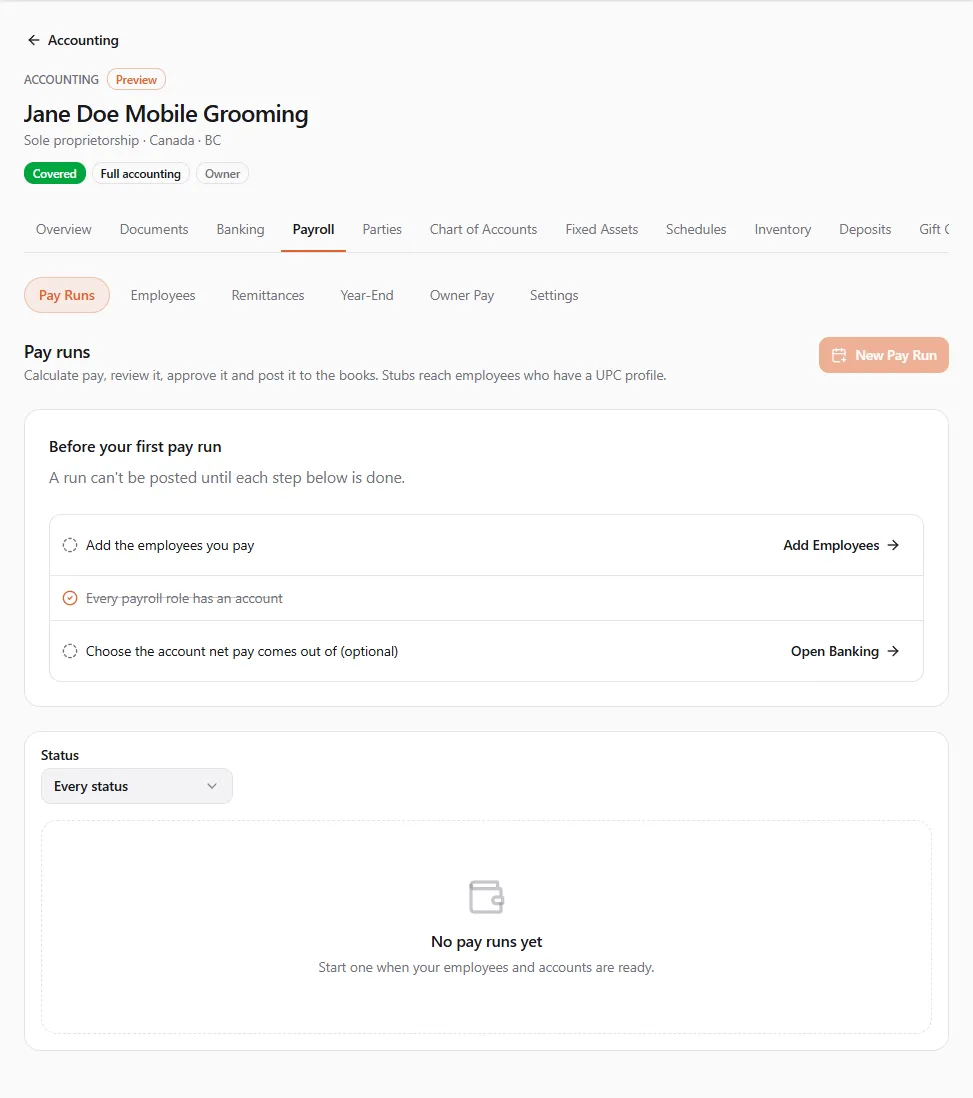Viewport: 973px width, 1098px height.
Task: Select the Payroll tab
Action: [313, 230]
